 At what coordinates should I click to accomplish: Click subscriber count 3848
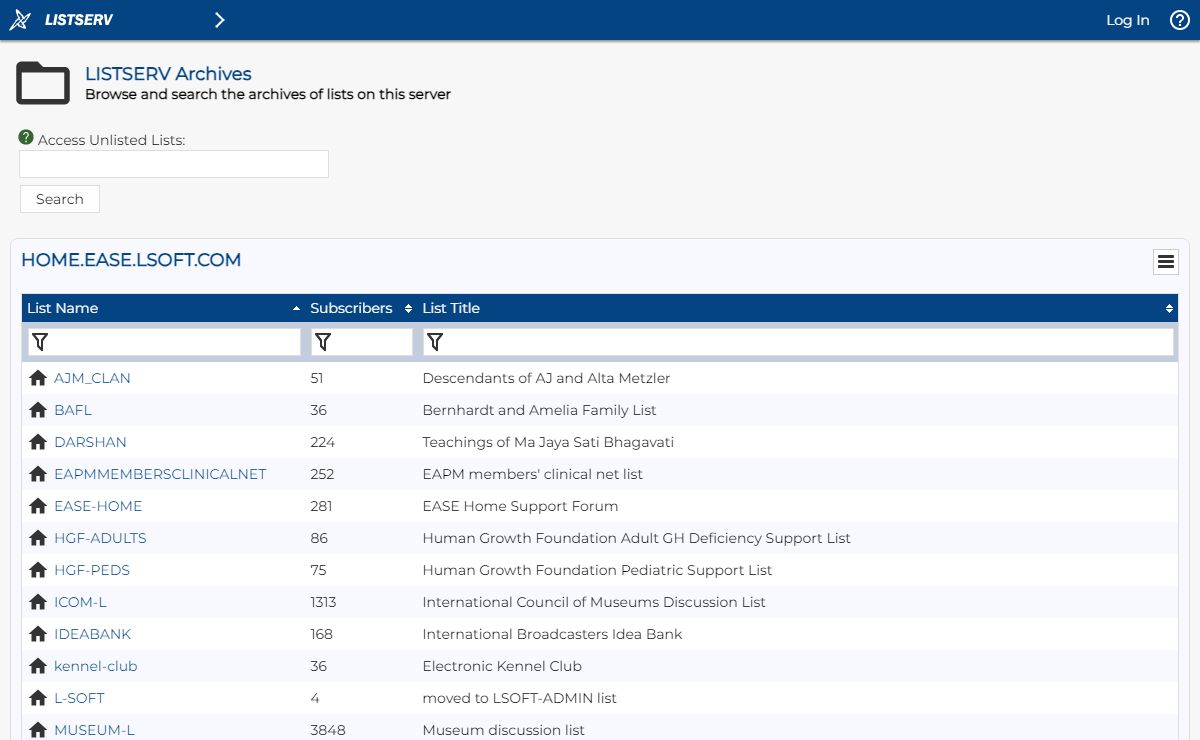click(328, 730)
